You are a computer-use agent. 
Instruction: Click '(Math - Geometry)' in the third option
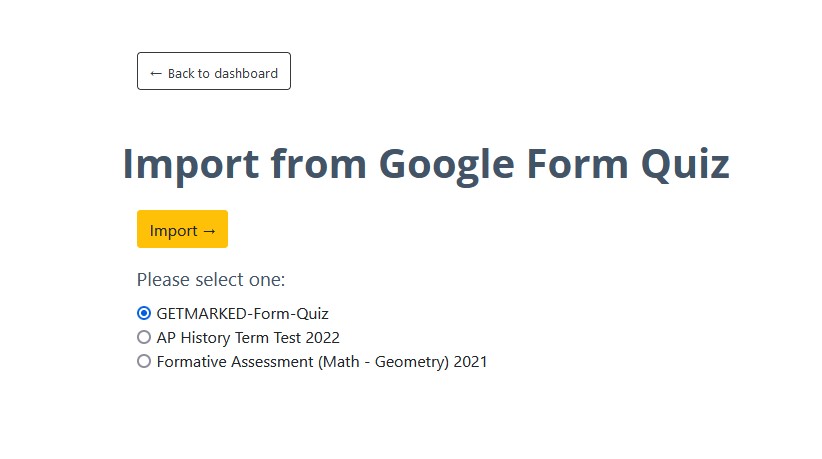[384, 362]
